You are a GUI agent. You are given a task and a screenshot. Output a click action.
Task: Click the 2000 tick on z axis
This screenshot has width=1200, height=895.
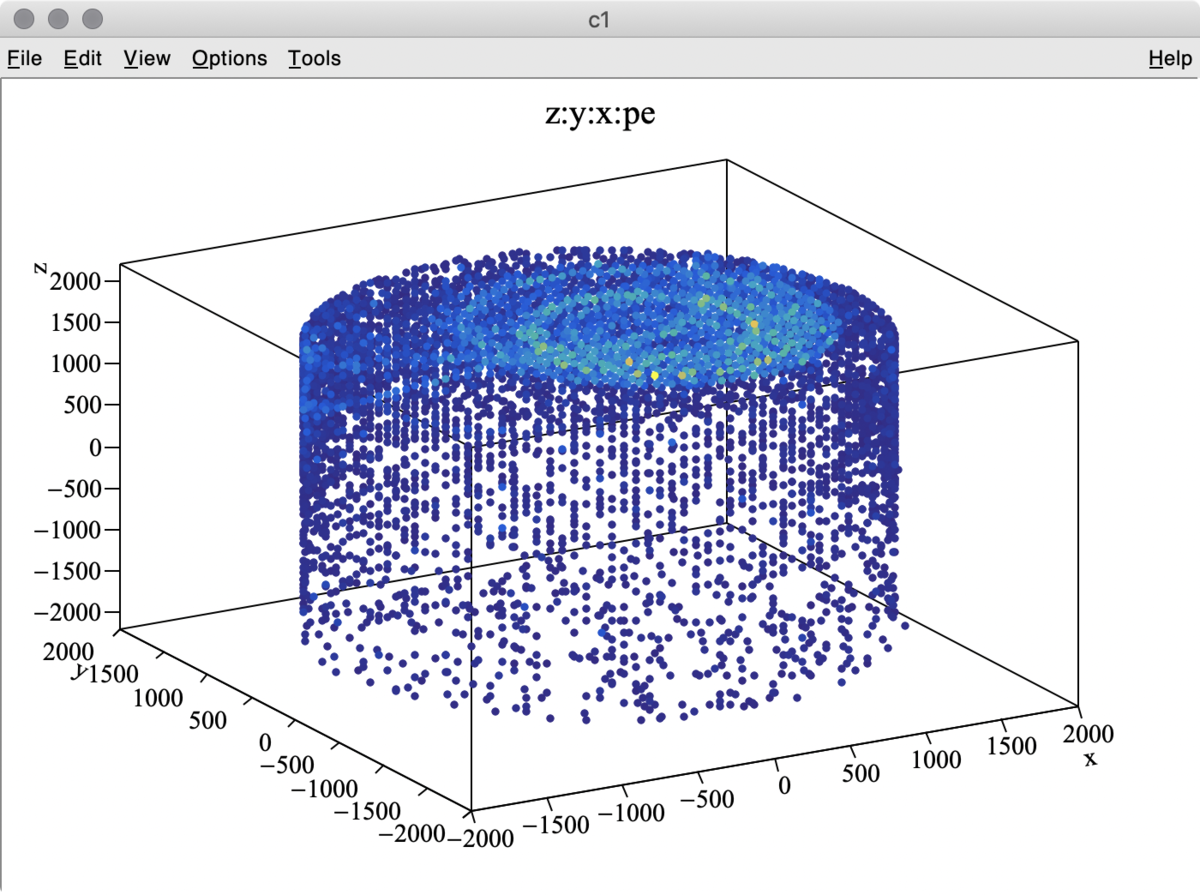(82, 282)
